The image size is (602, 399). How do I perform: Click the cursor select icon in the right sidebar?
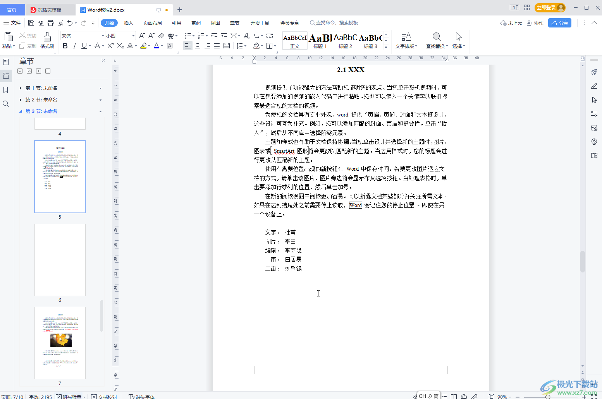click(594, 100)
